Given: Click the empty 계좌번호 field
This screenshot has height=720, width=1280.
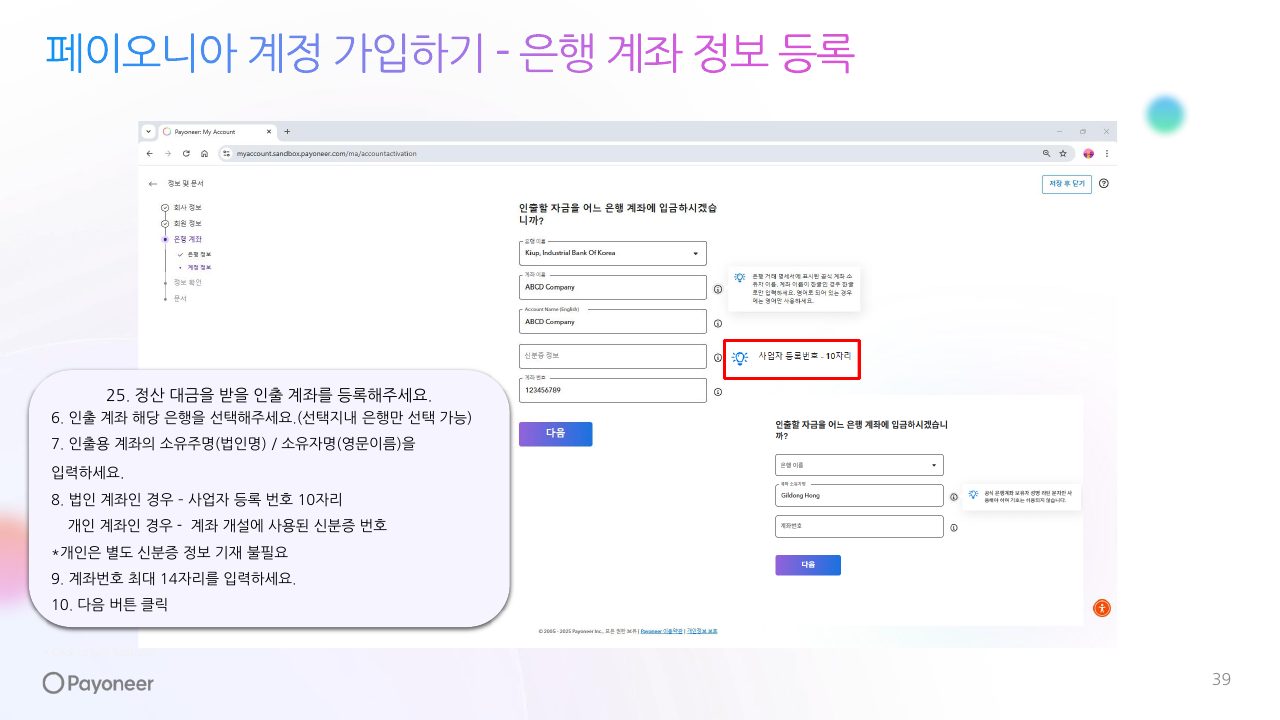Looking at the screenshot, I should coord(859,526).
